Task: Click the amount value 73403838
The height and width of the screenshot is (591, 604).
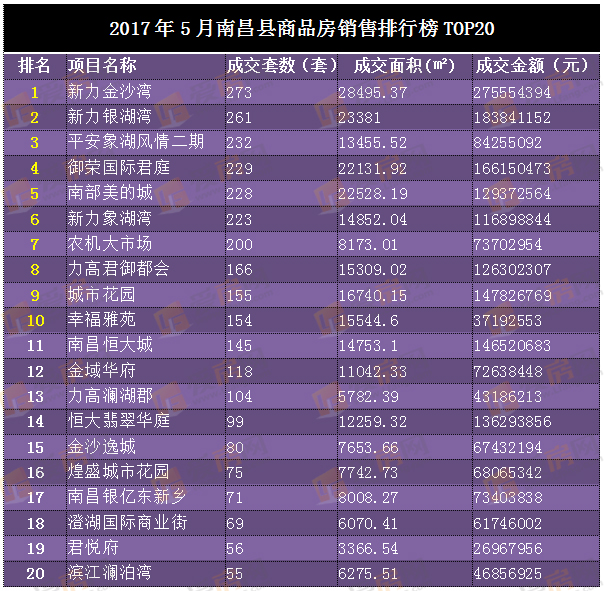Action: click(x=508, y=498)
